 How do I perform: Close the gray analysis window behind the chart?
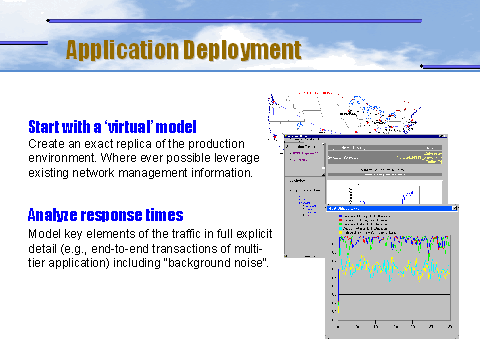click(x=443, y=136)
